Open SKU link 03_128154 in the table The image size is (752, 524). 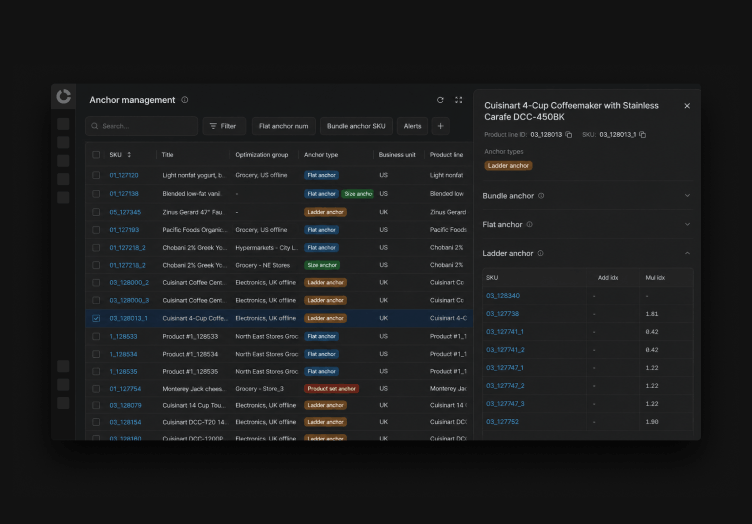click(125, 422)
